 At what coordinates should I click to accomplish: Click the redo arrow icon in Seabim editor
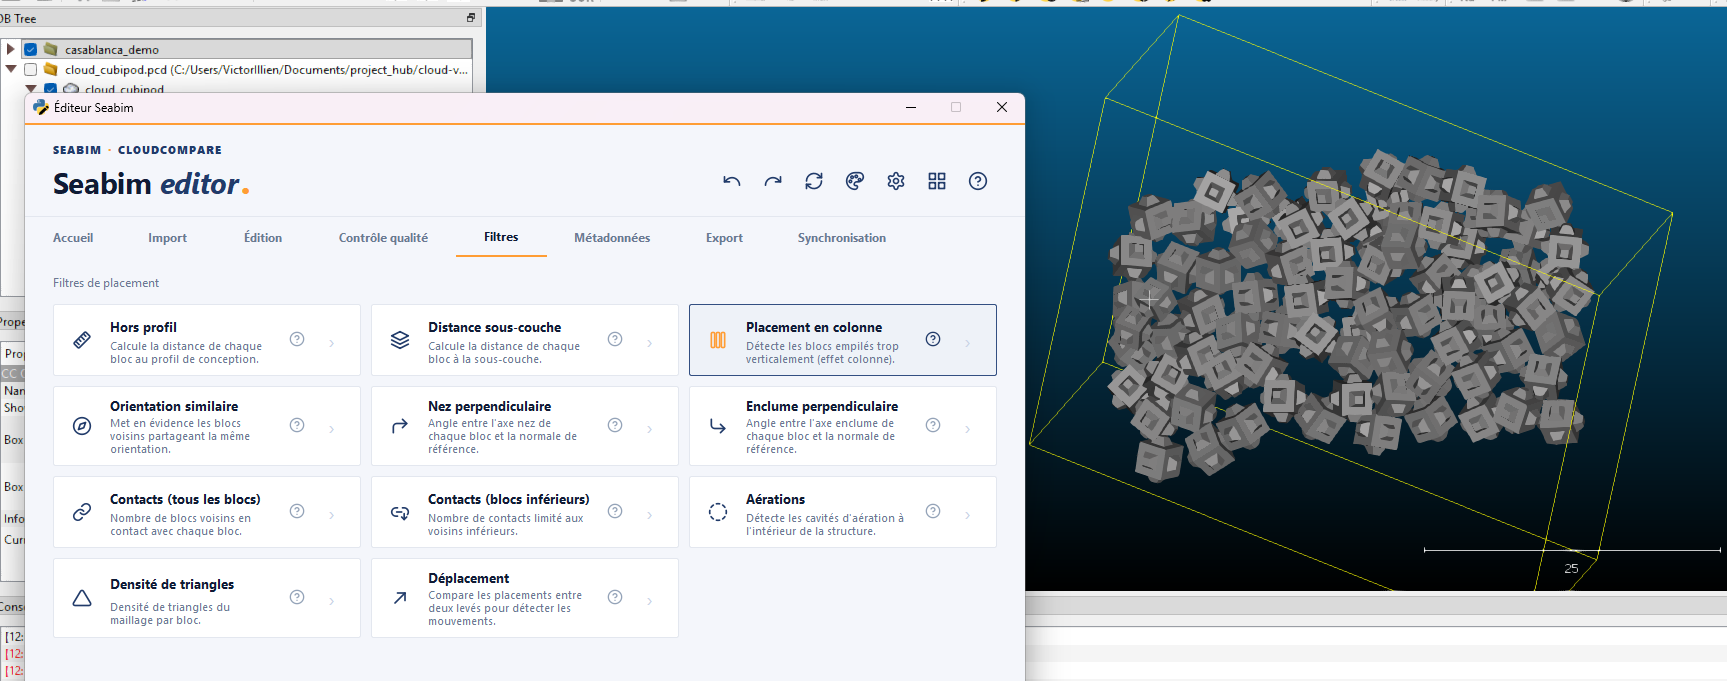(x=773, y=181)
